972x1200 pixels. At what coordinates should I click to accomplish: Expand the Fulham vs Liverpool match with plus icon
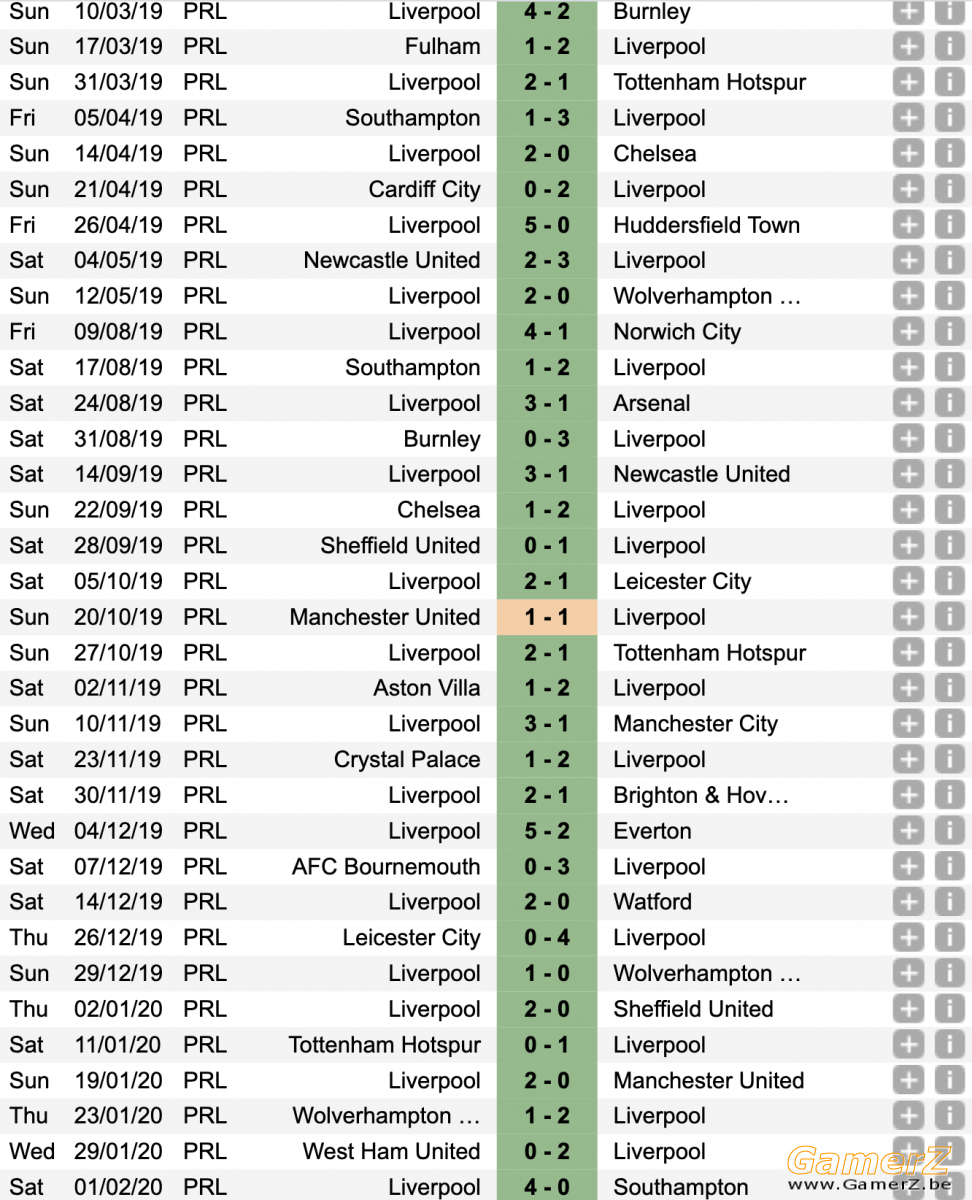[x=908, y=47]
